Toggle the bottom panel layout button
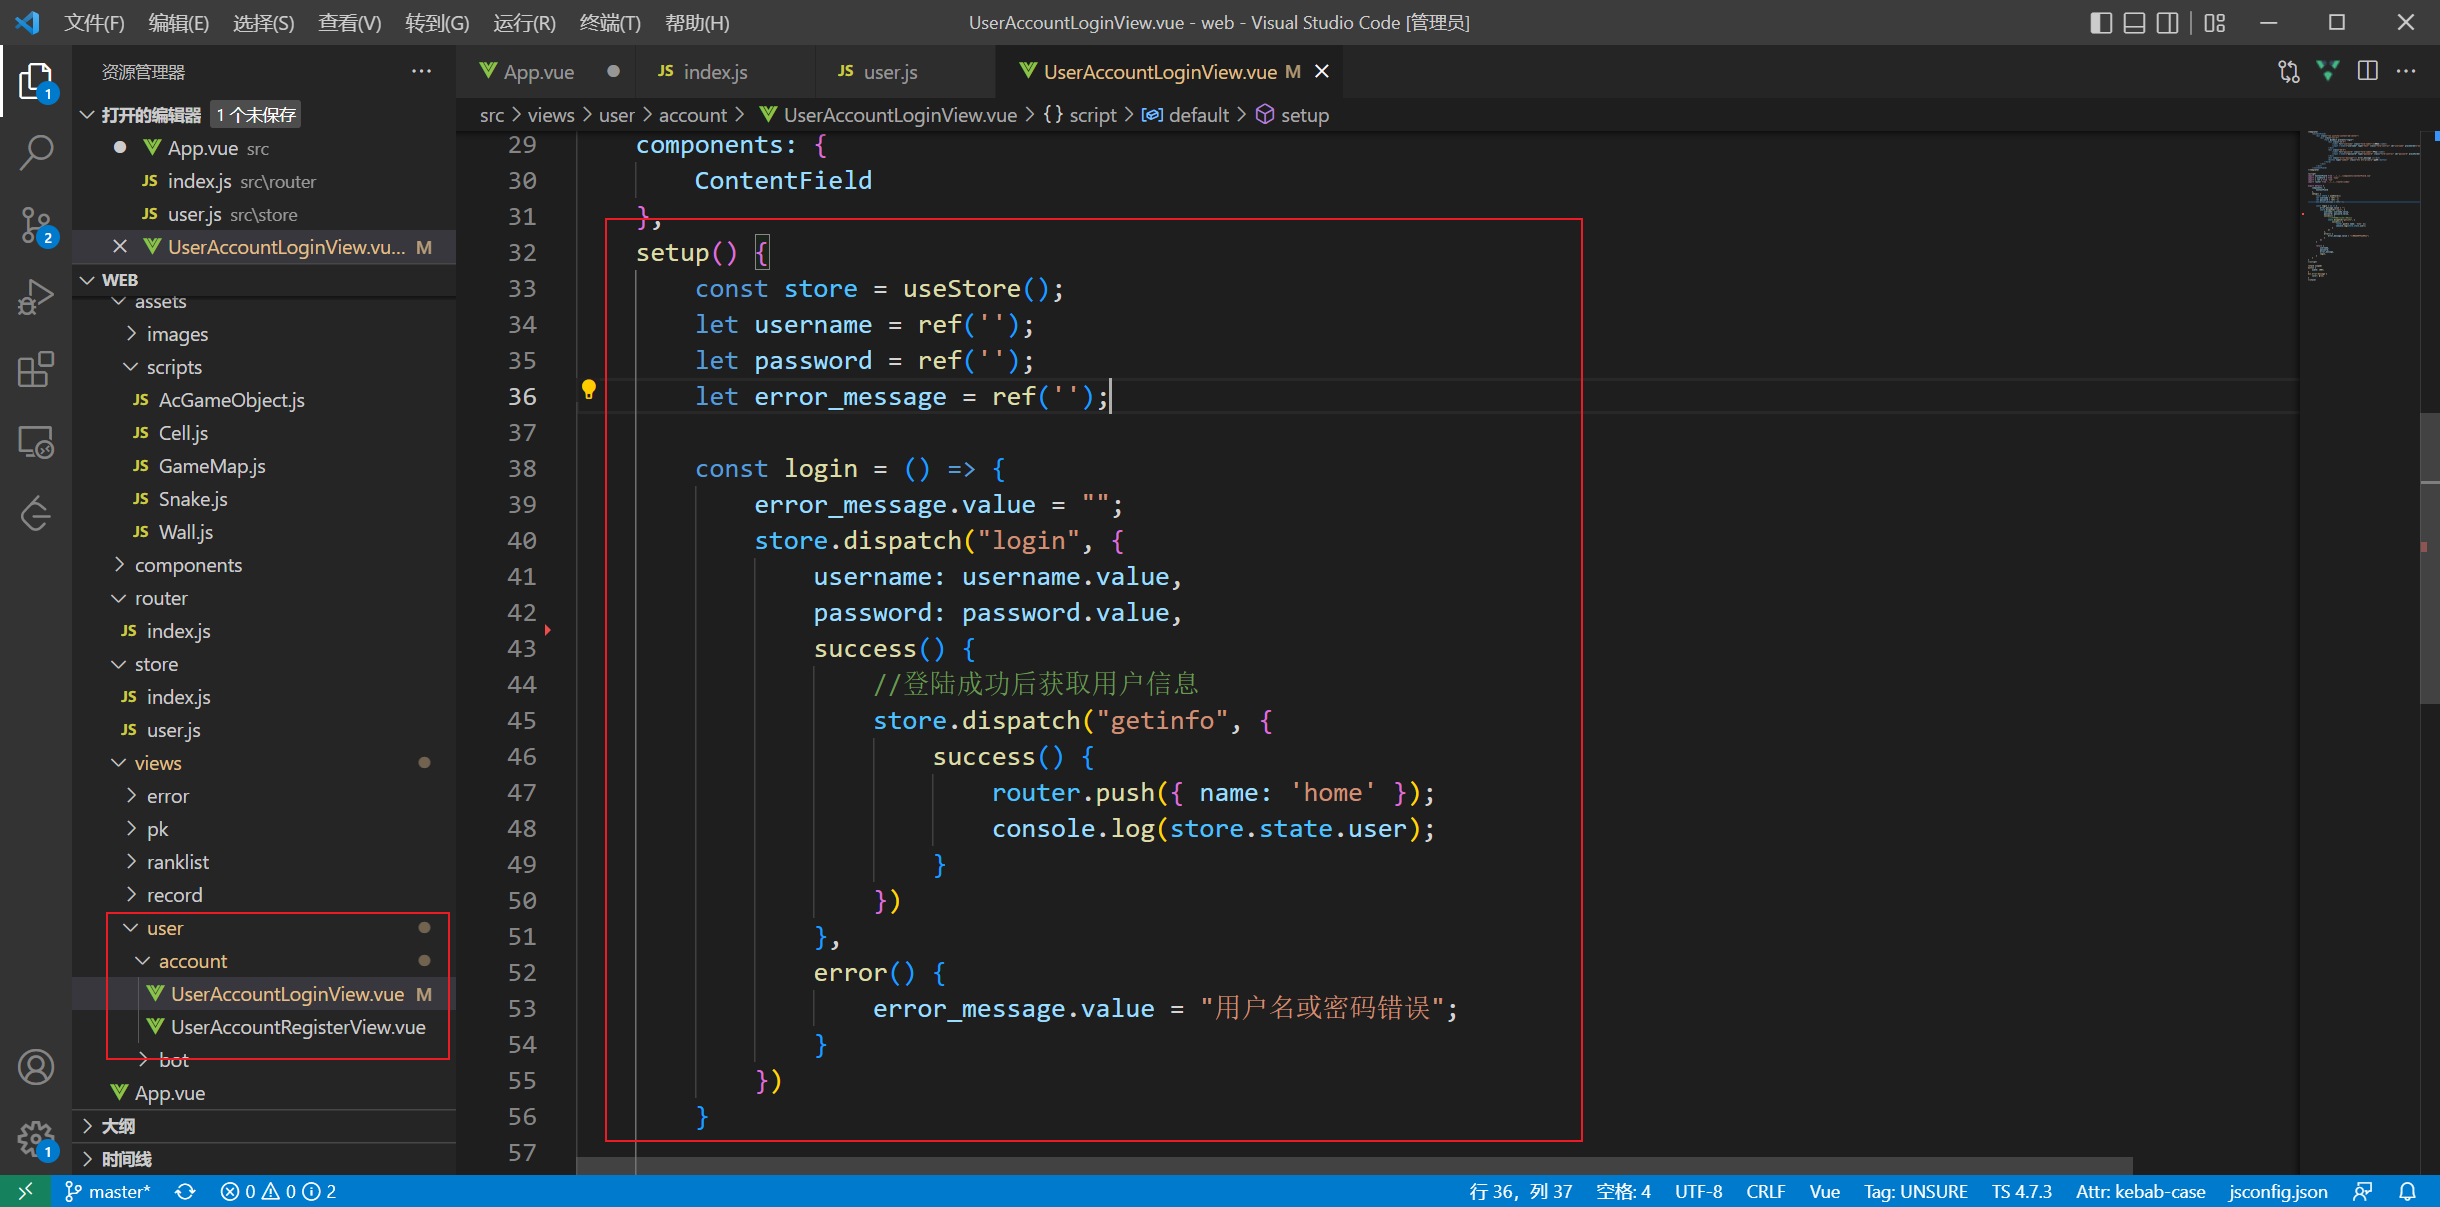 point(2134,22)
